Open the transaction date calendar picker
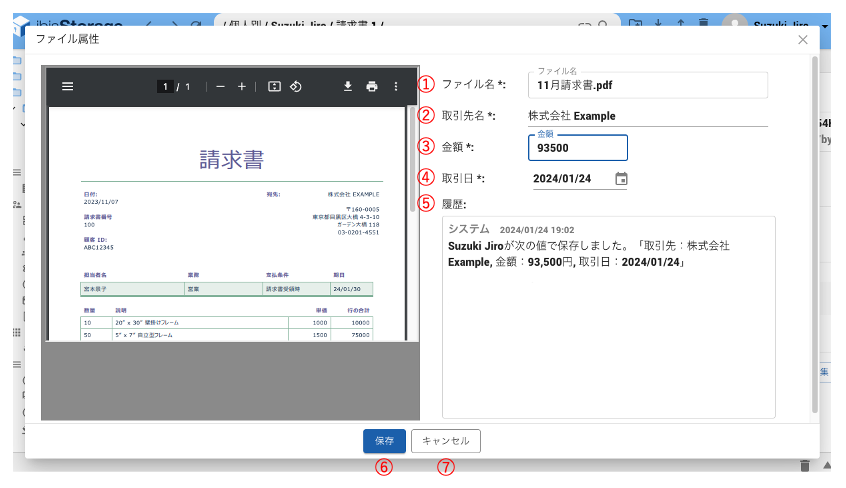This screenshot has height=488, width=846. click(x=621, y=179)
